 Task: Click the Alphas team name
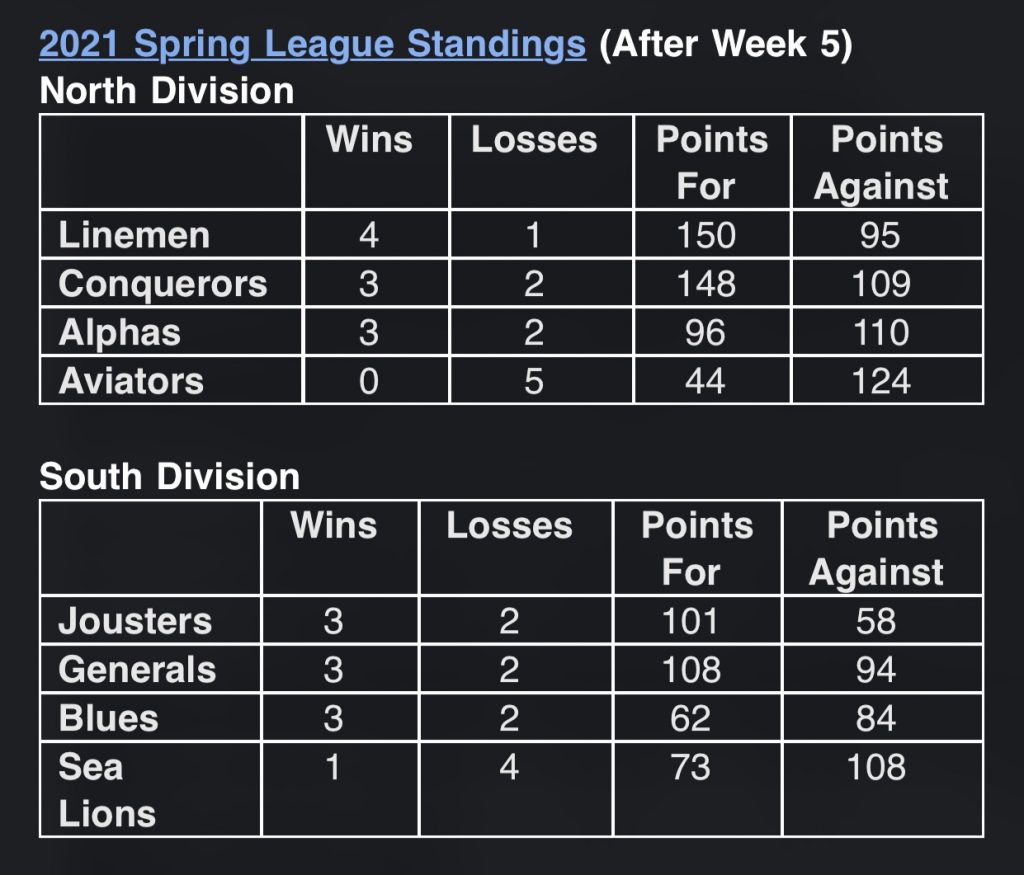[119, 332]
